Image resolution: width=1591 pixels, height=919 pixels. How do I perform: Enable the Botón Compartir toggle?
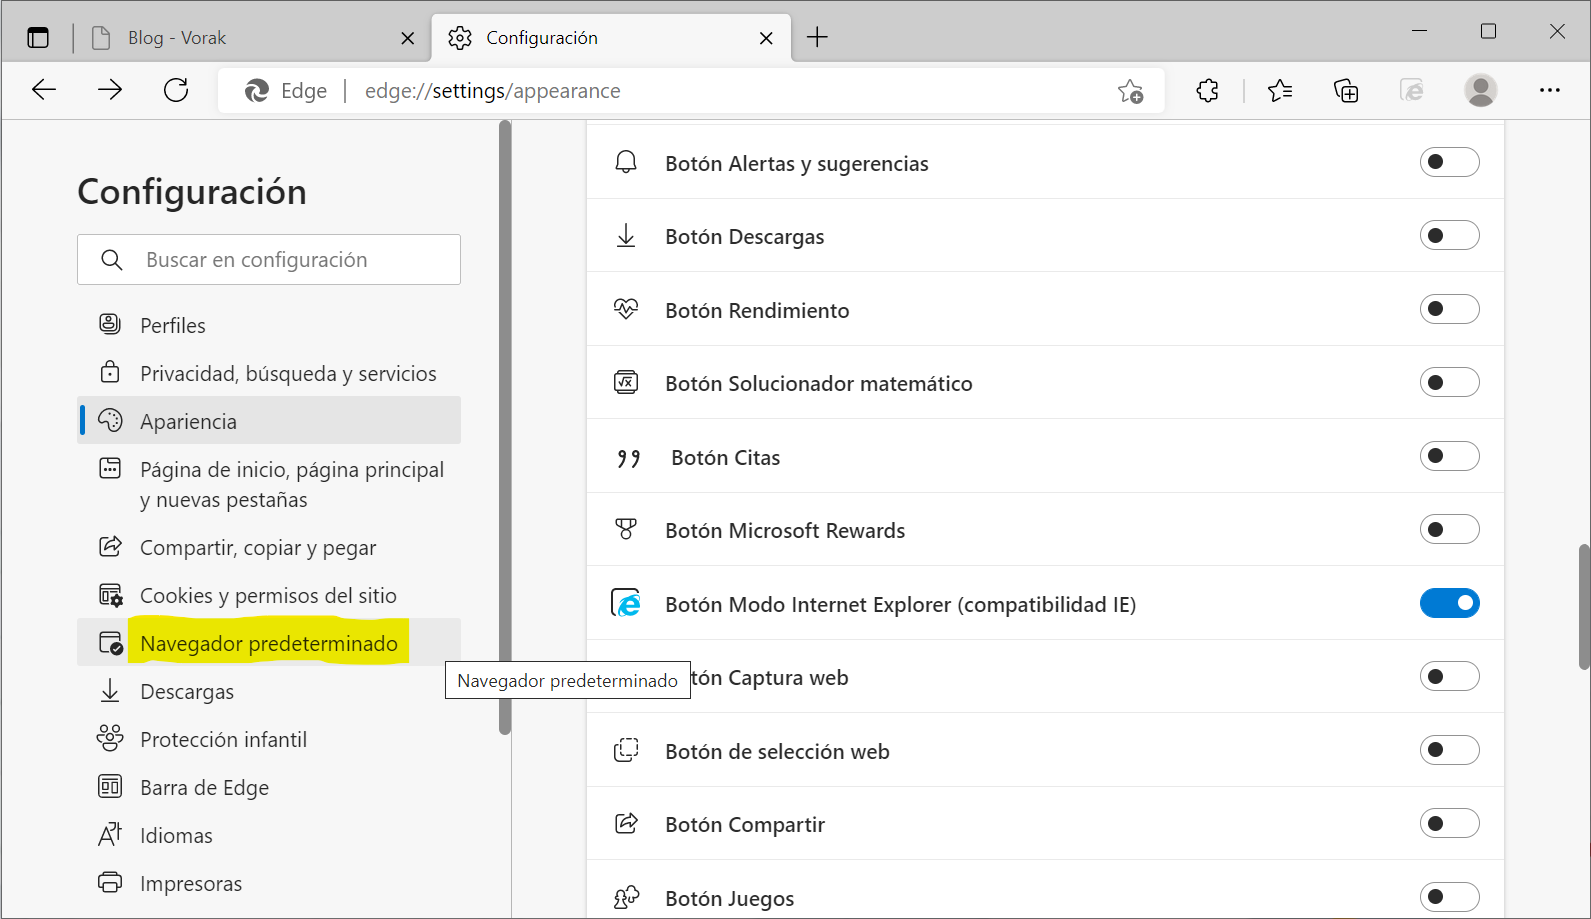(1449, 824)
